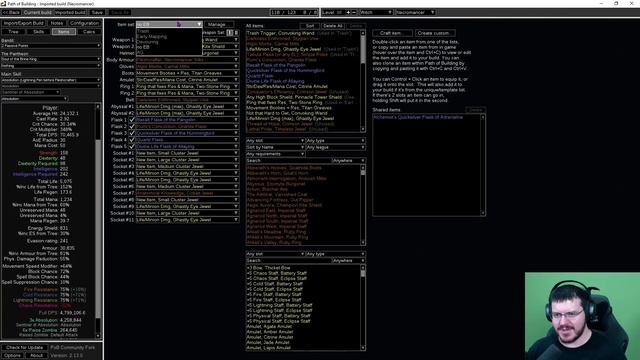
Task: Select 'Advancing Fortress, Gut Ripper' unique
Action: pyautogui.click(x=280, y=200)
